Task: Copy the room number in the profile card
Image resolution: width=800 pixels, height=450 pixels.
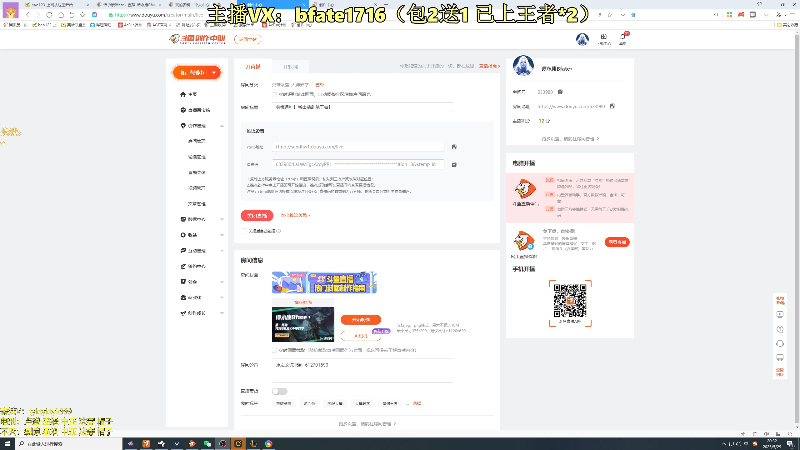Action: 560,92
